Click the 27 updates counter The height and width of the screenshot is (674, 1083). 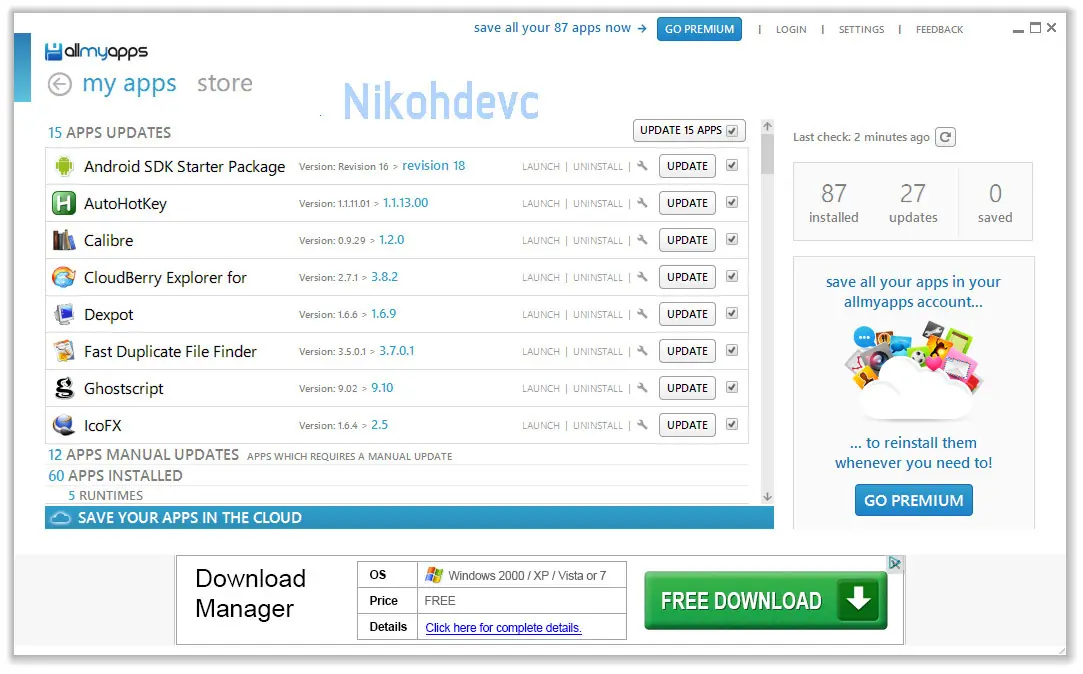(x=913, y=202)
